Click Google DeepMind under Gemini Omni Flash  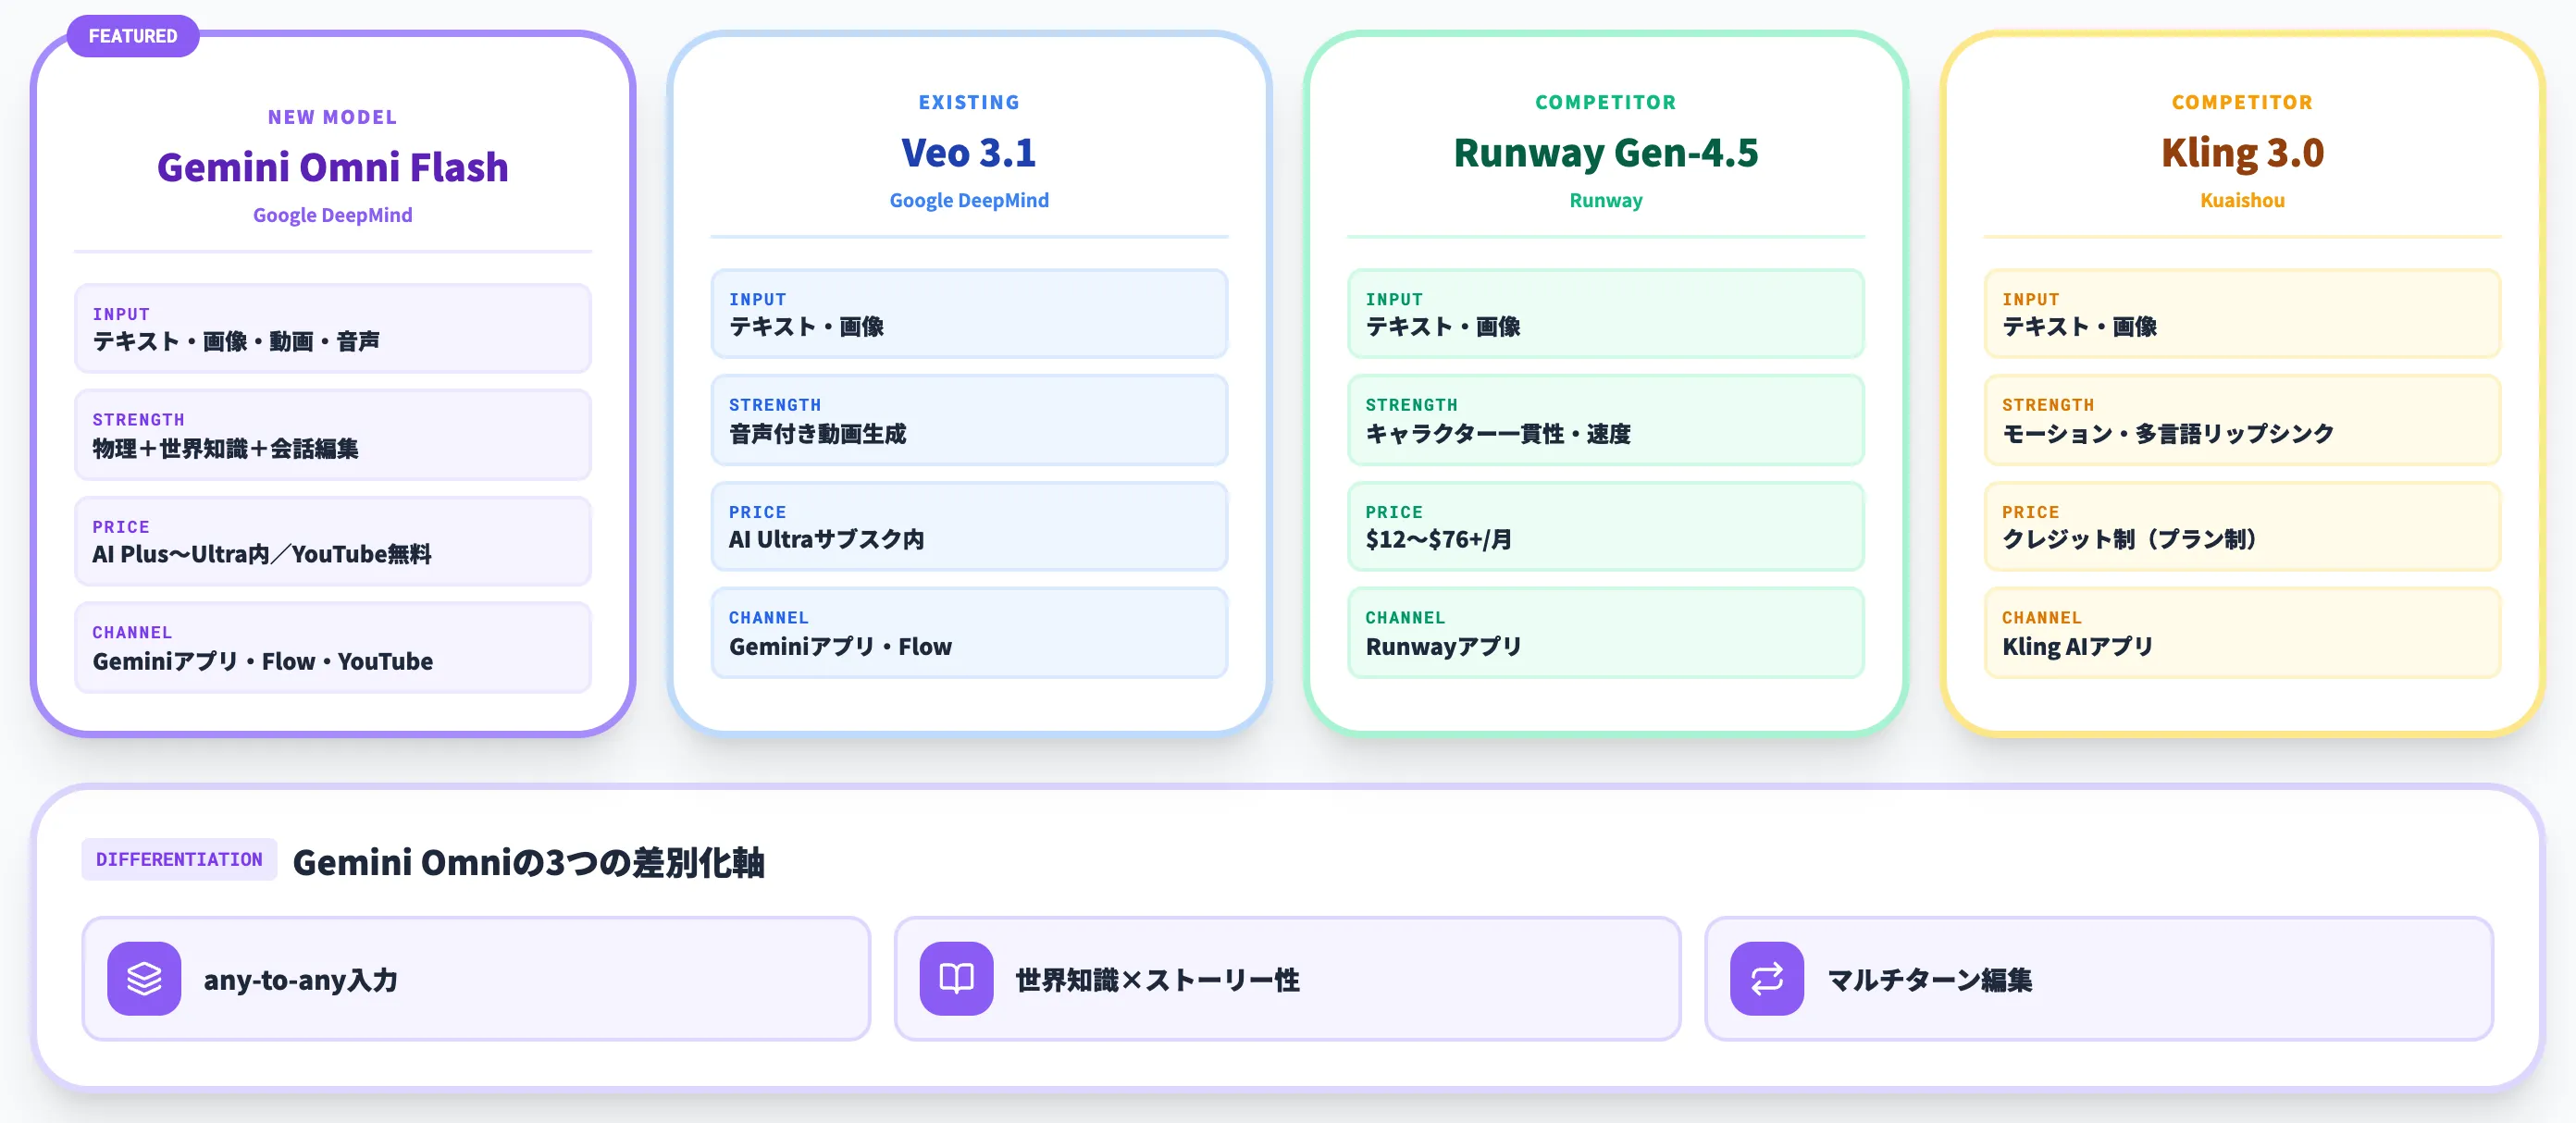[333, 215]
